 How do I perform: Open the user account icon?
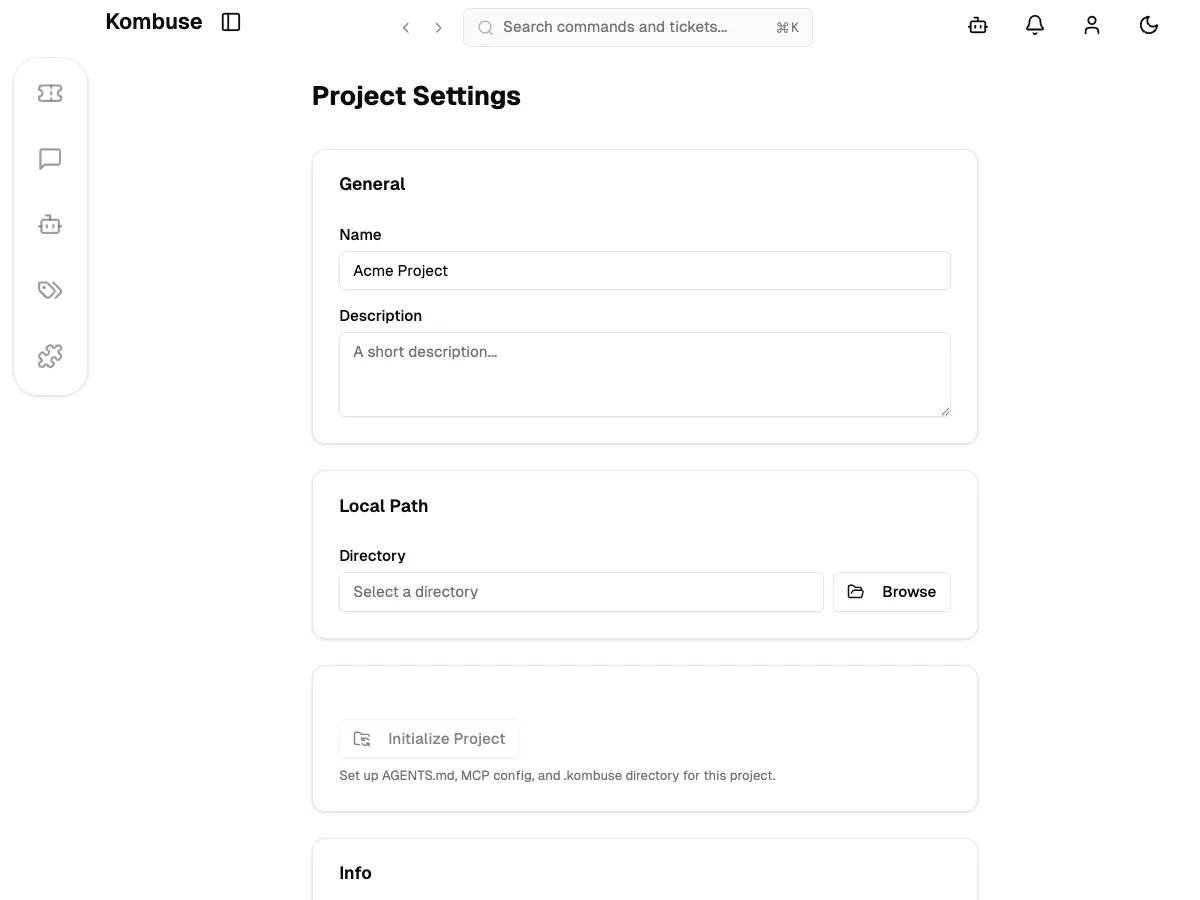1092,25
